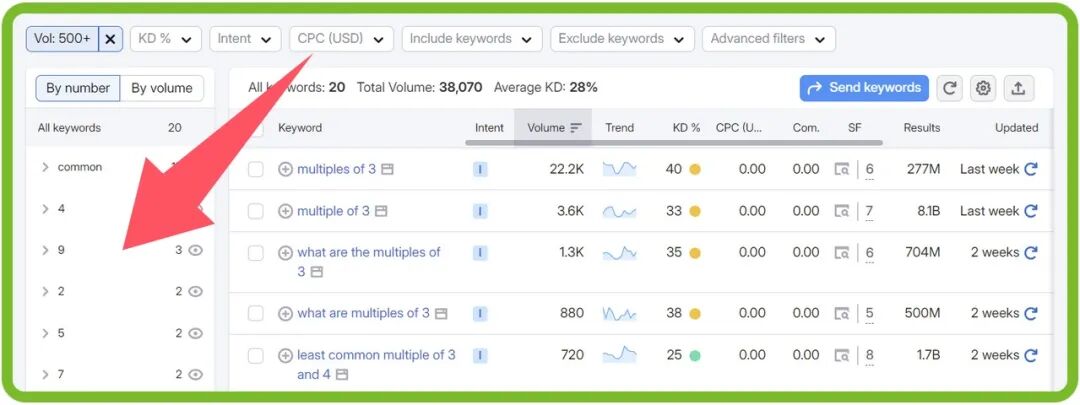The height and width of the screenshot is (405, 1080).
Task: Refresh metrics for 'least common multiple' row
Action: (1031, 355)
